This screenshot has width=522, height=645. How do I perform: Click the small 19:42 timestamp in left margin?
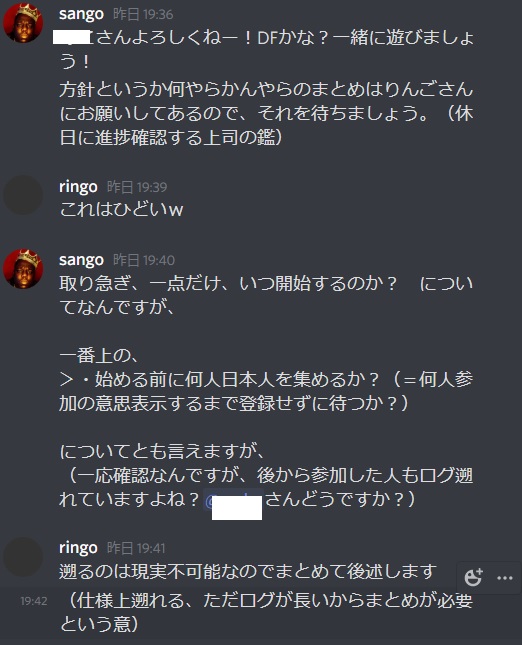[34, 601]
